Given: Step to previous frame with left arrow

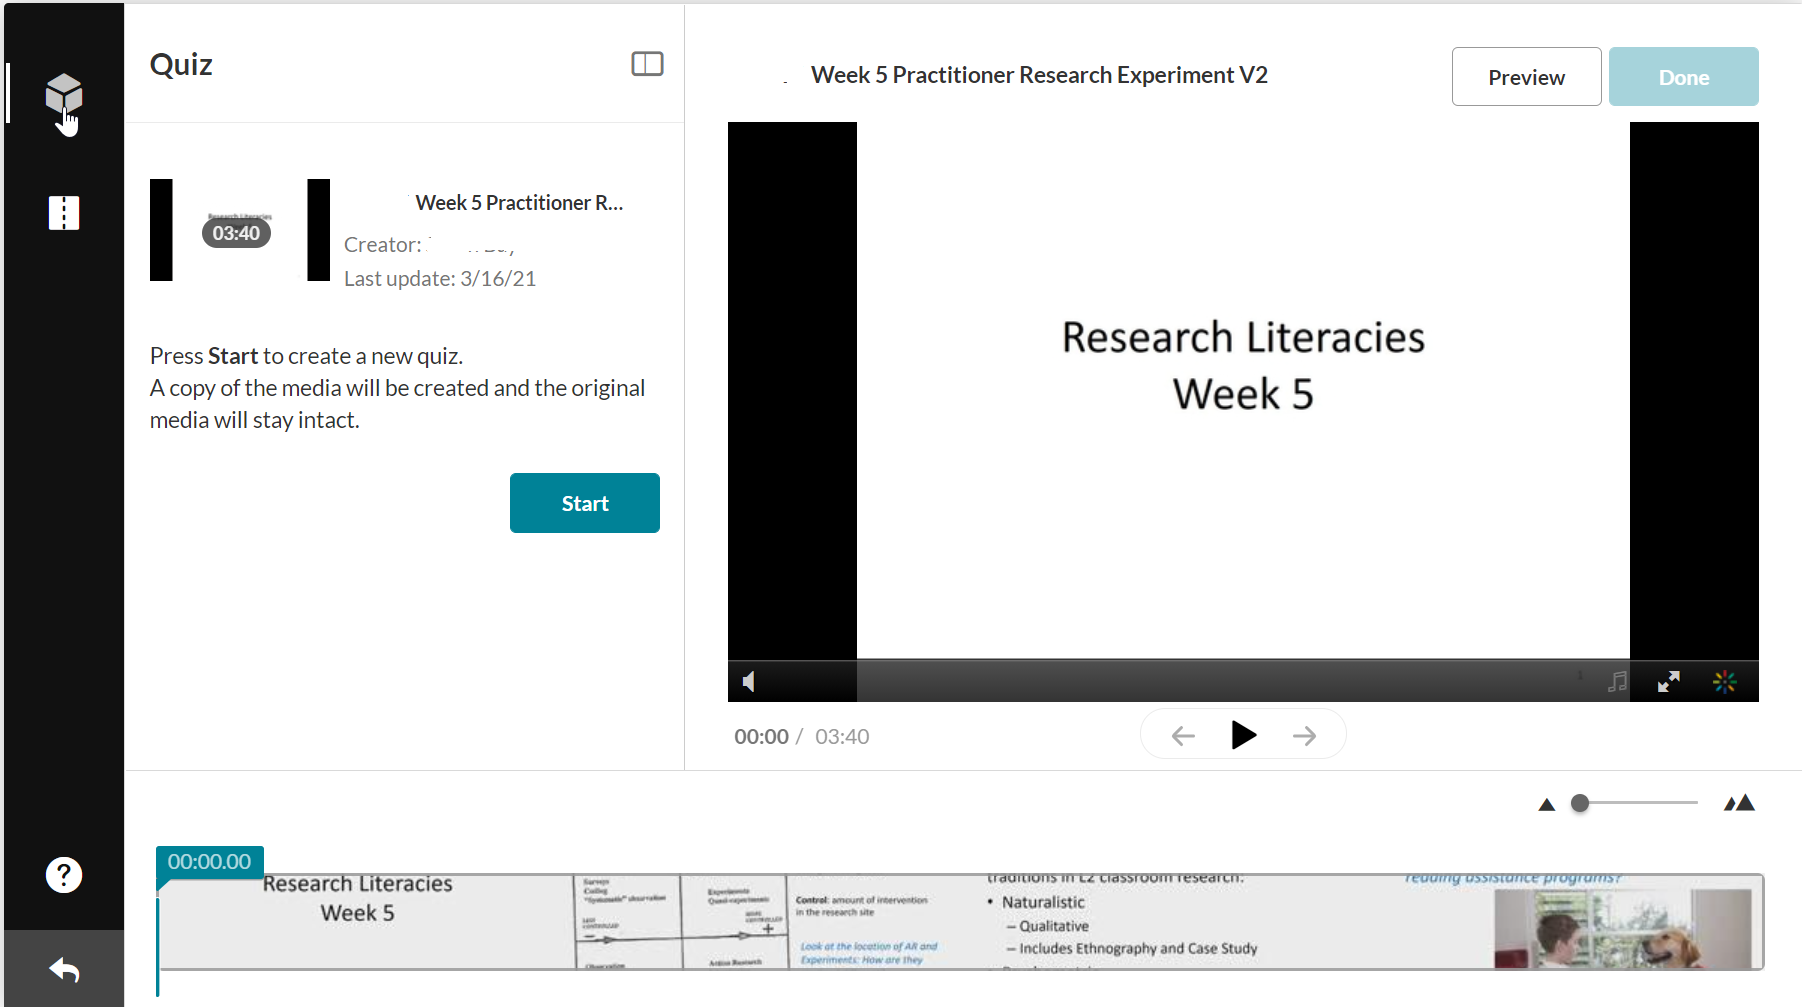Looking at the screenshot, I should [1183, 736].
